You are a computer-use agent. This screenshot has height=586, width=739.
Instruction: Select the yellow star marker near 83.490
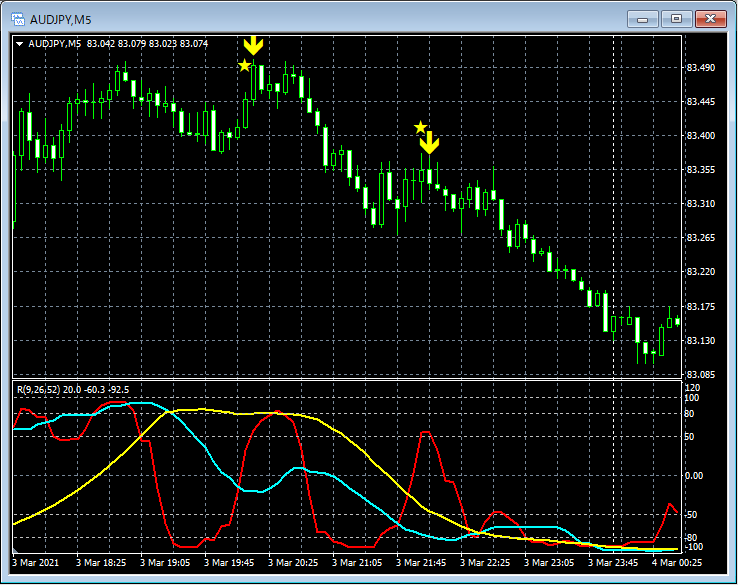pos(244,66)
